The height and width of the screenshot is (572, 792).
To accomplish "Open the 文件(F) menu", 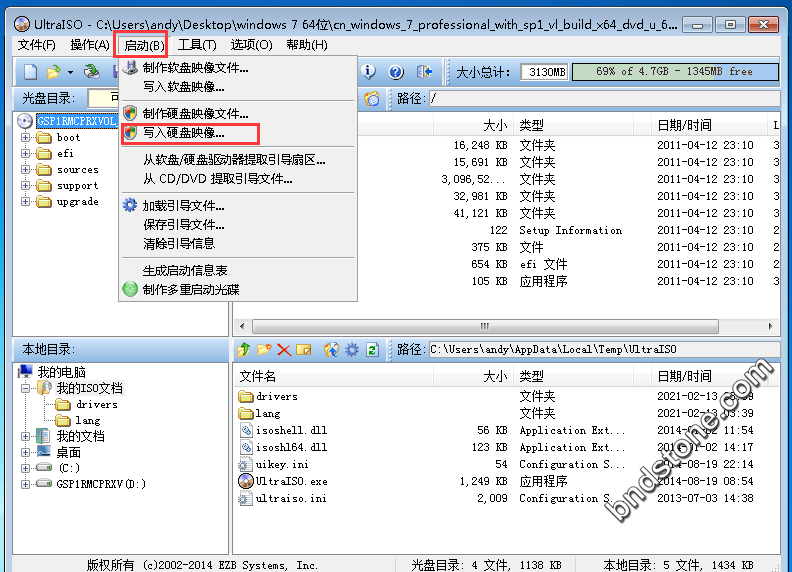I will [36, 45].
